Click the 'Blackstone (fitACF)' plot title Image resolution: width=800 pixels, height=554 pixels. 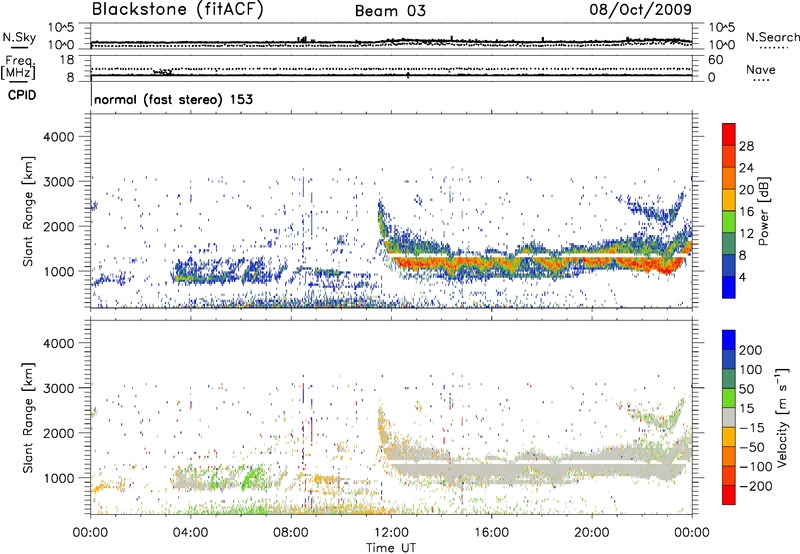178,10
